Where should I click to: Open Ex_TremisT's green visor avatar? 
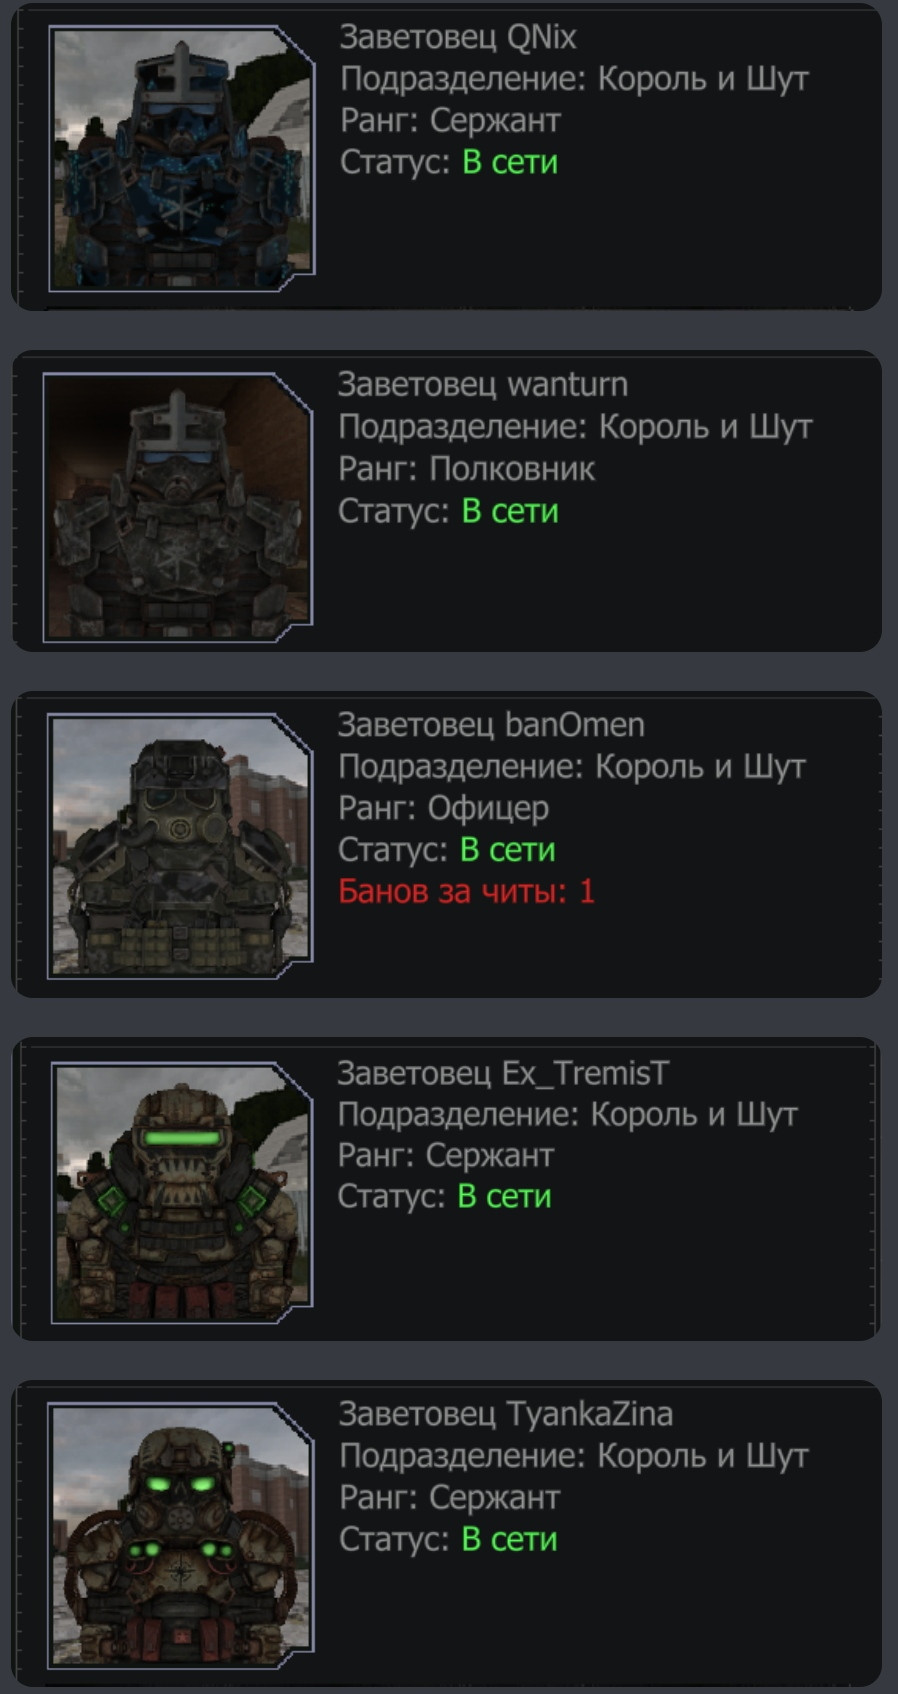[182, 1192]
